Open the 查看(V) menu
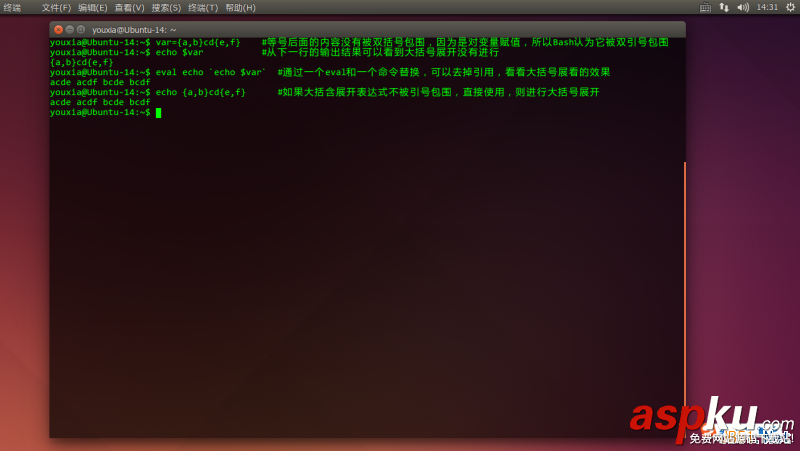The width and height of the screenshot is (800, 451). [129, 8]
